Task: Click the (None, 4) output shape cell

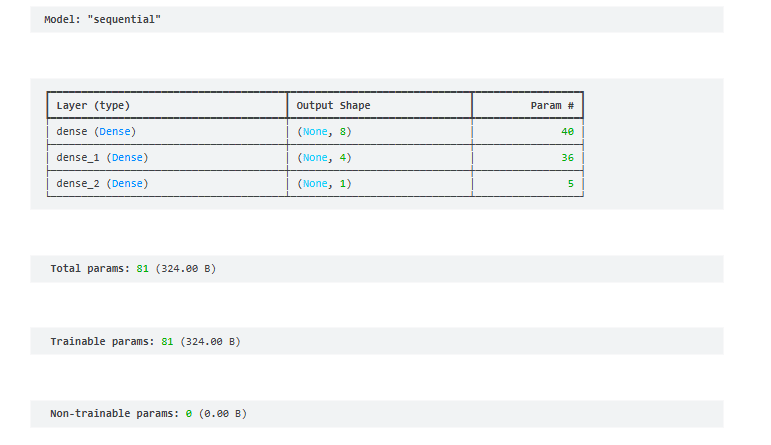Action: click(x=324, y=157)
